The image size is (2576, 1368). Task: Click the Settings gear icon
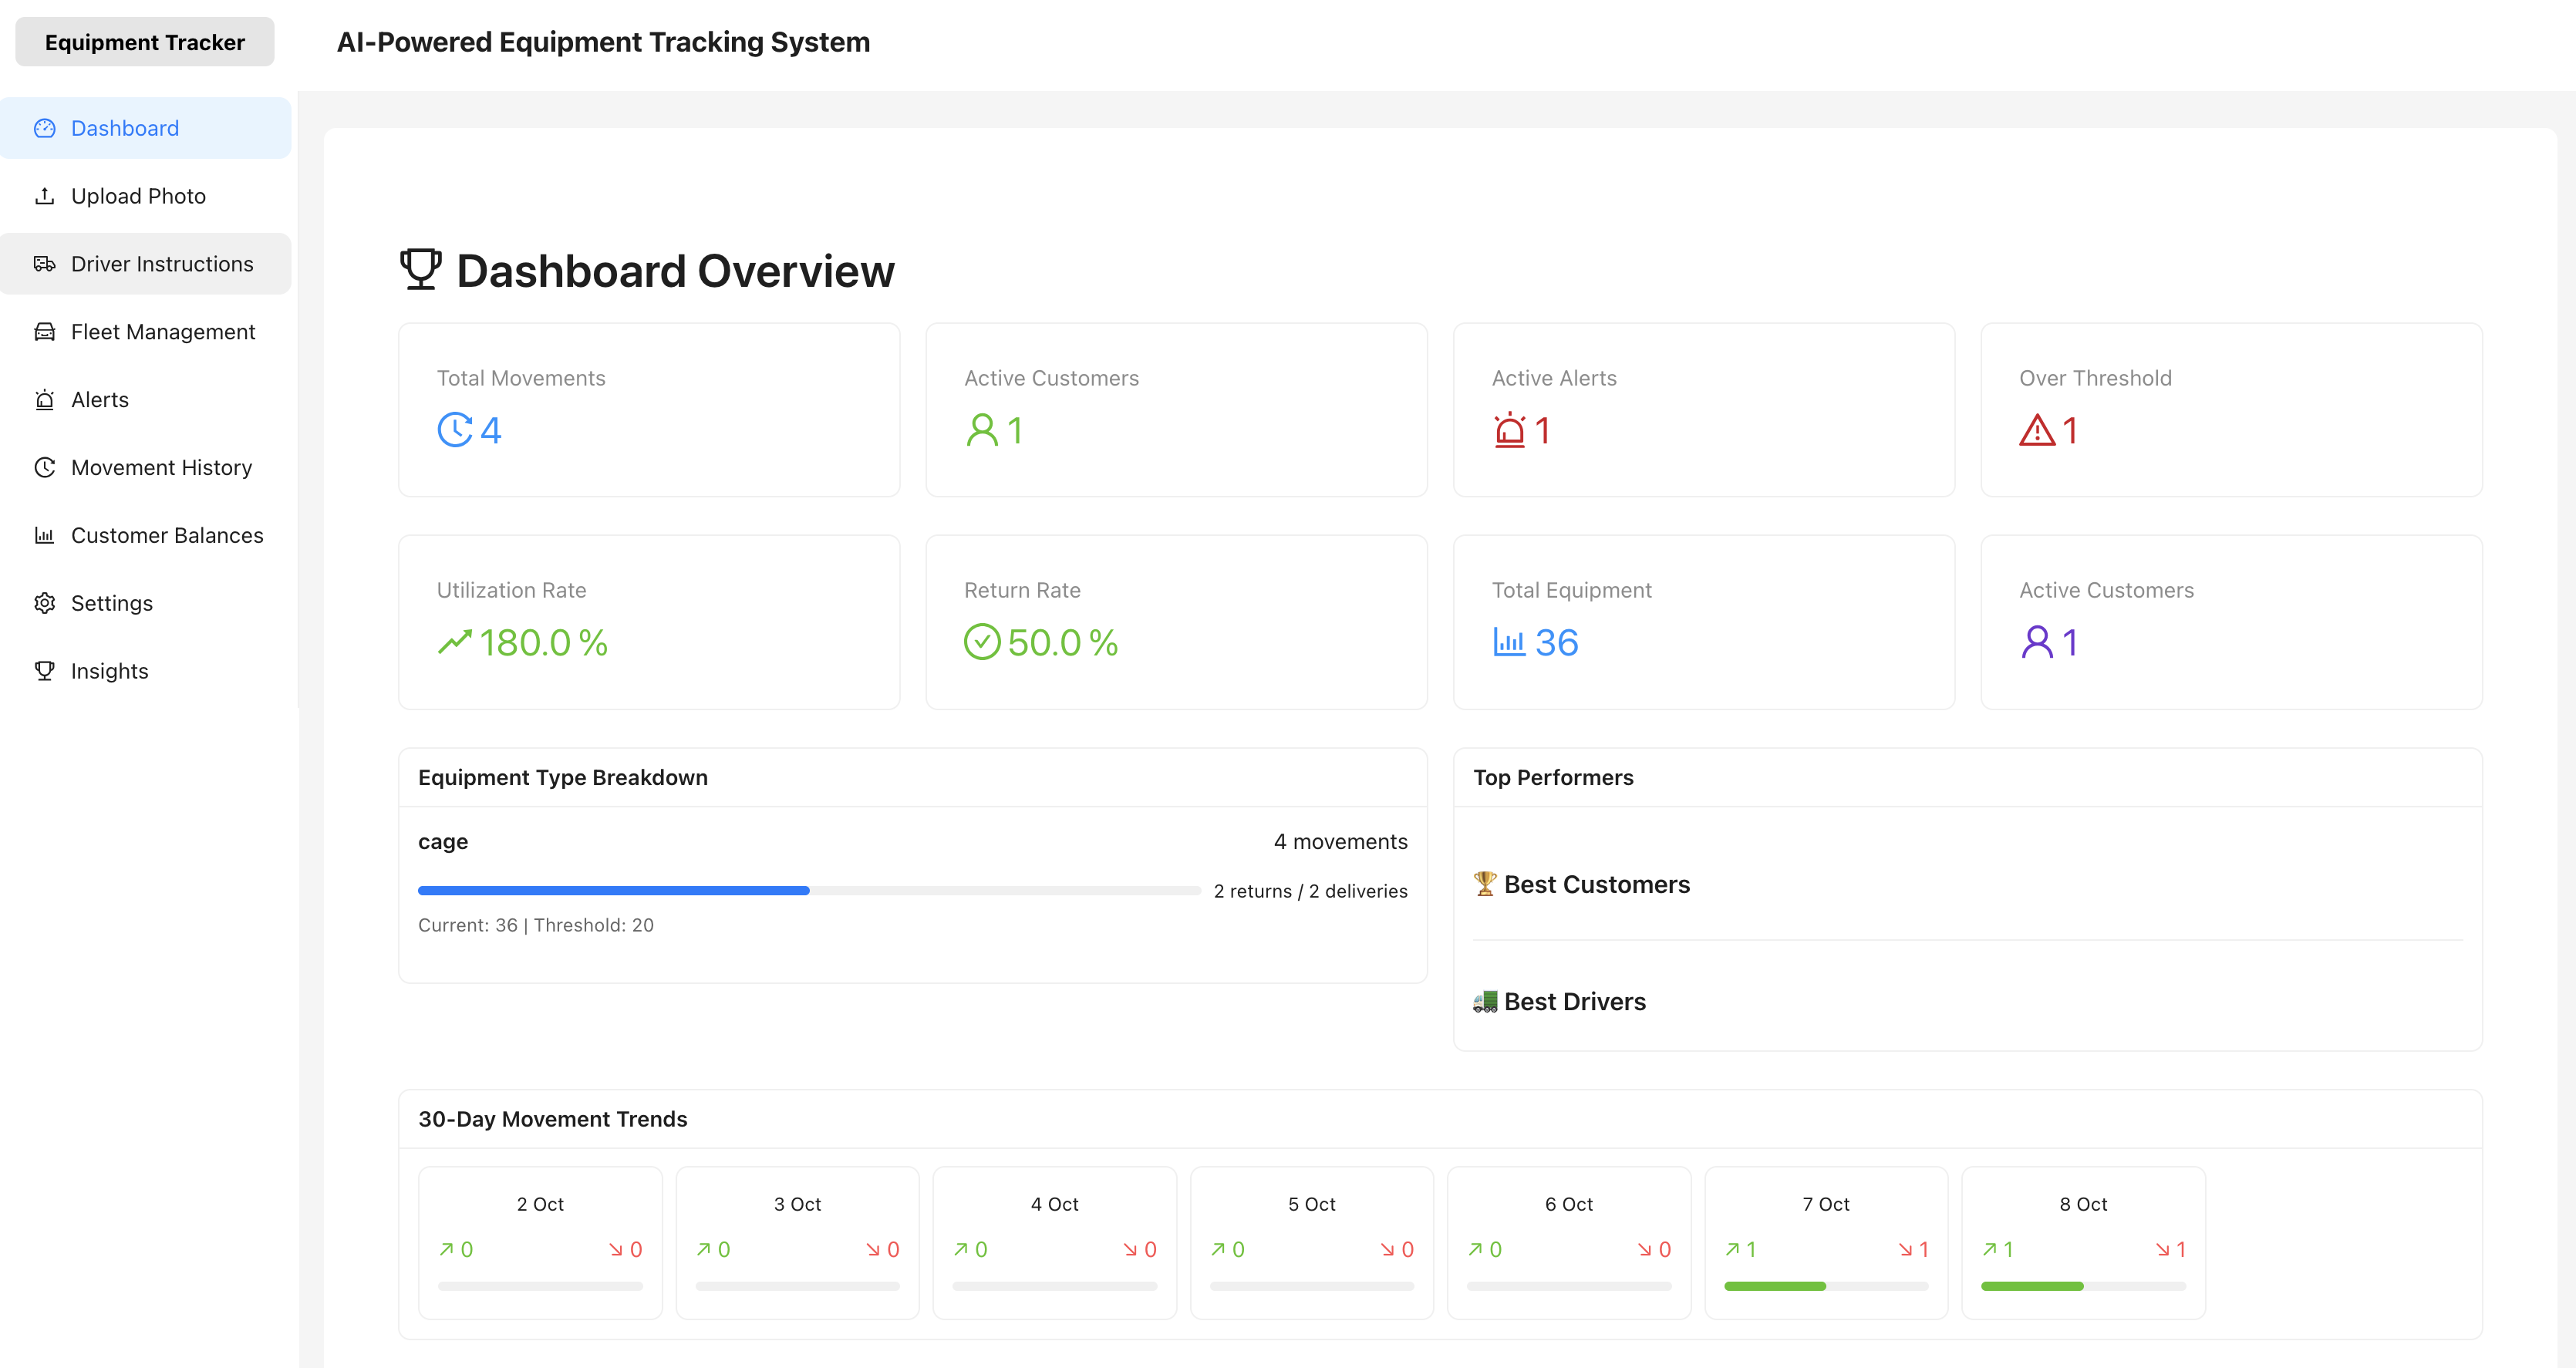coord(44,603)
